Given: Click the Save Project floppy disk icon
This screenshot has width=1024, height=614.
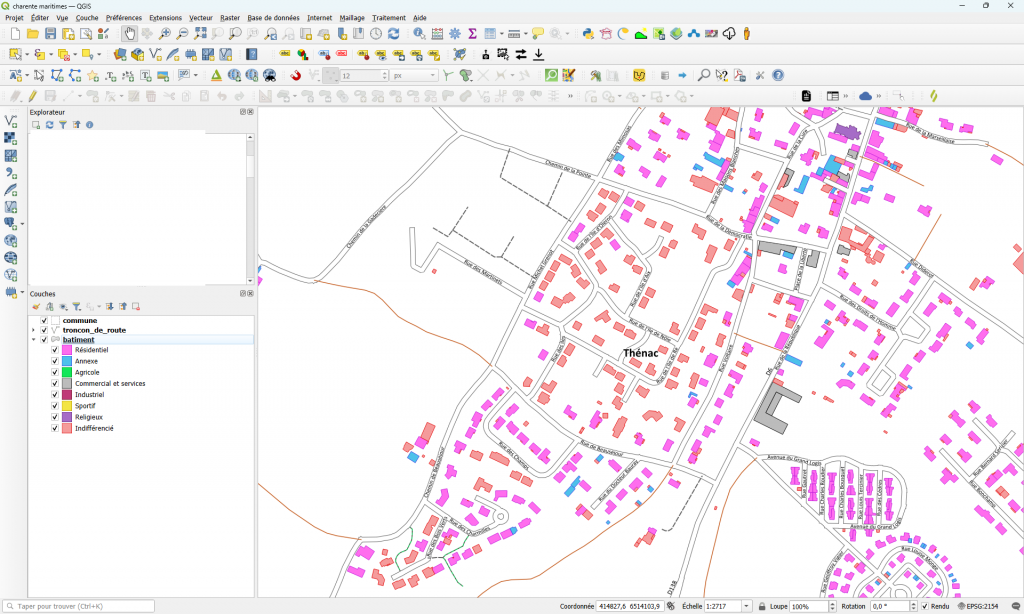Looking at the screenshot, I should (51, 34).
